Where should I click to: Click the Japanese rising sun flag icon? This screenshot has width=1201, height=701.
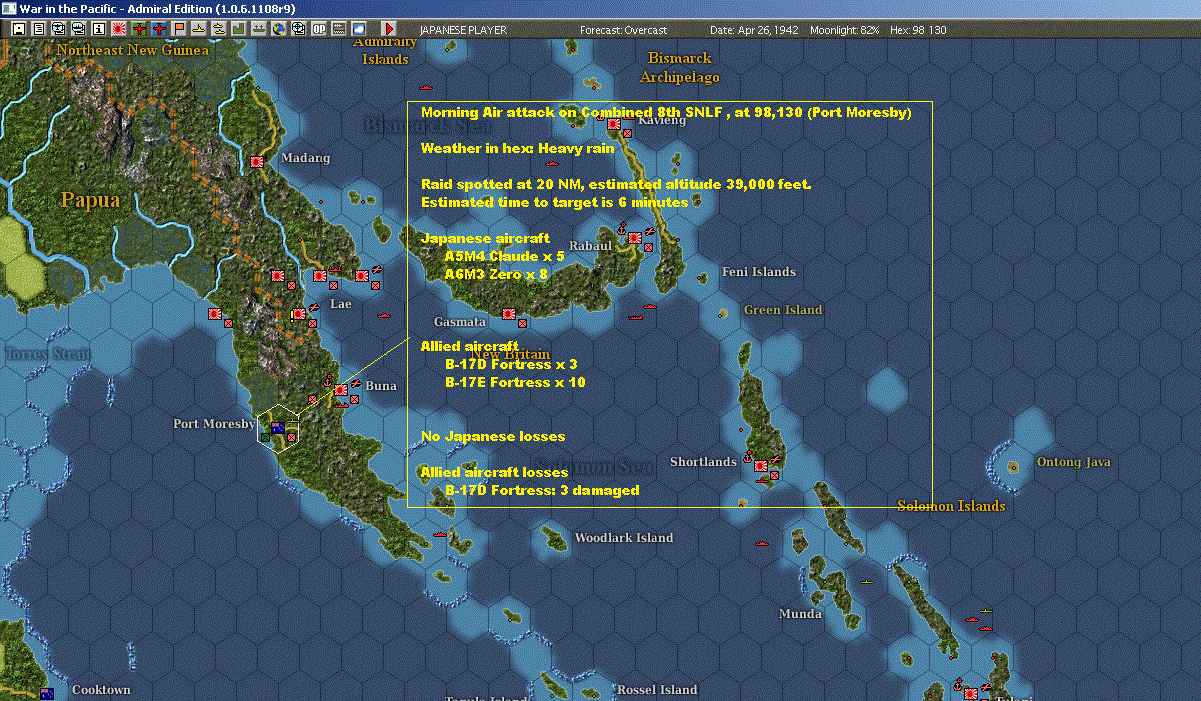[x=119, y=29]
